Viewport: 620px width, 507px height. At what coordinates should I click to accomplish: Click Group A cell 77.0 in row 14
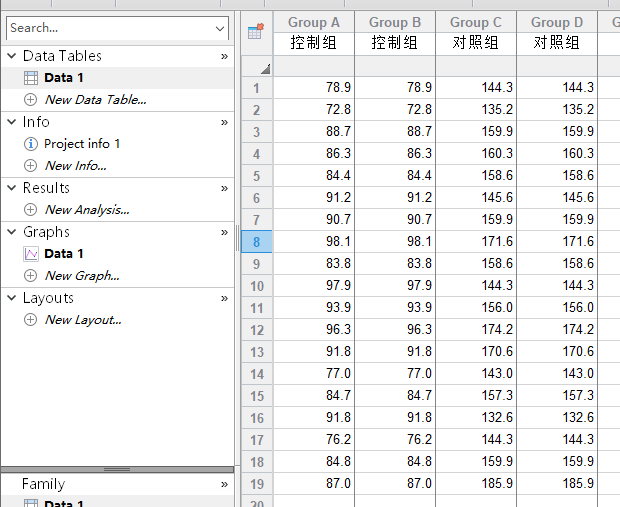pos(314,373)
